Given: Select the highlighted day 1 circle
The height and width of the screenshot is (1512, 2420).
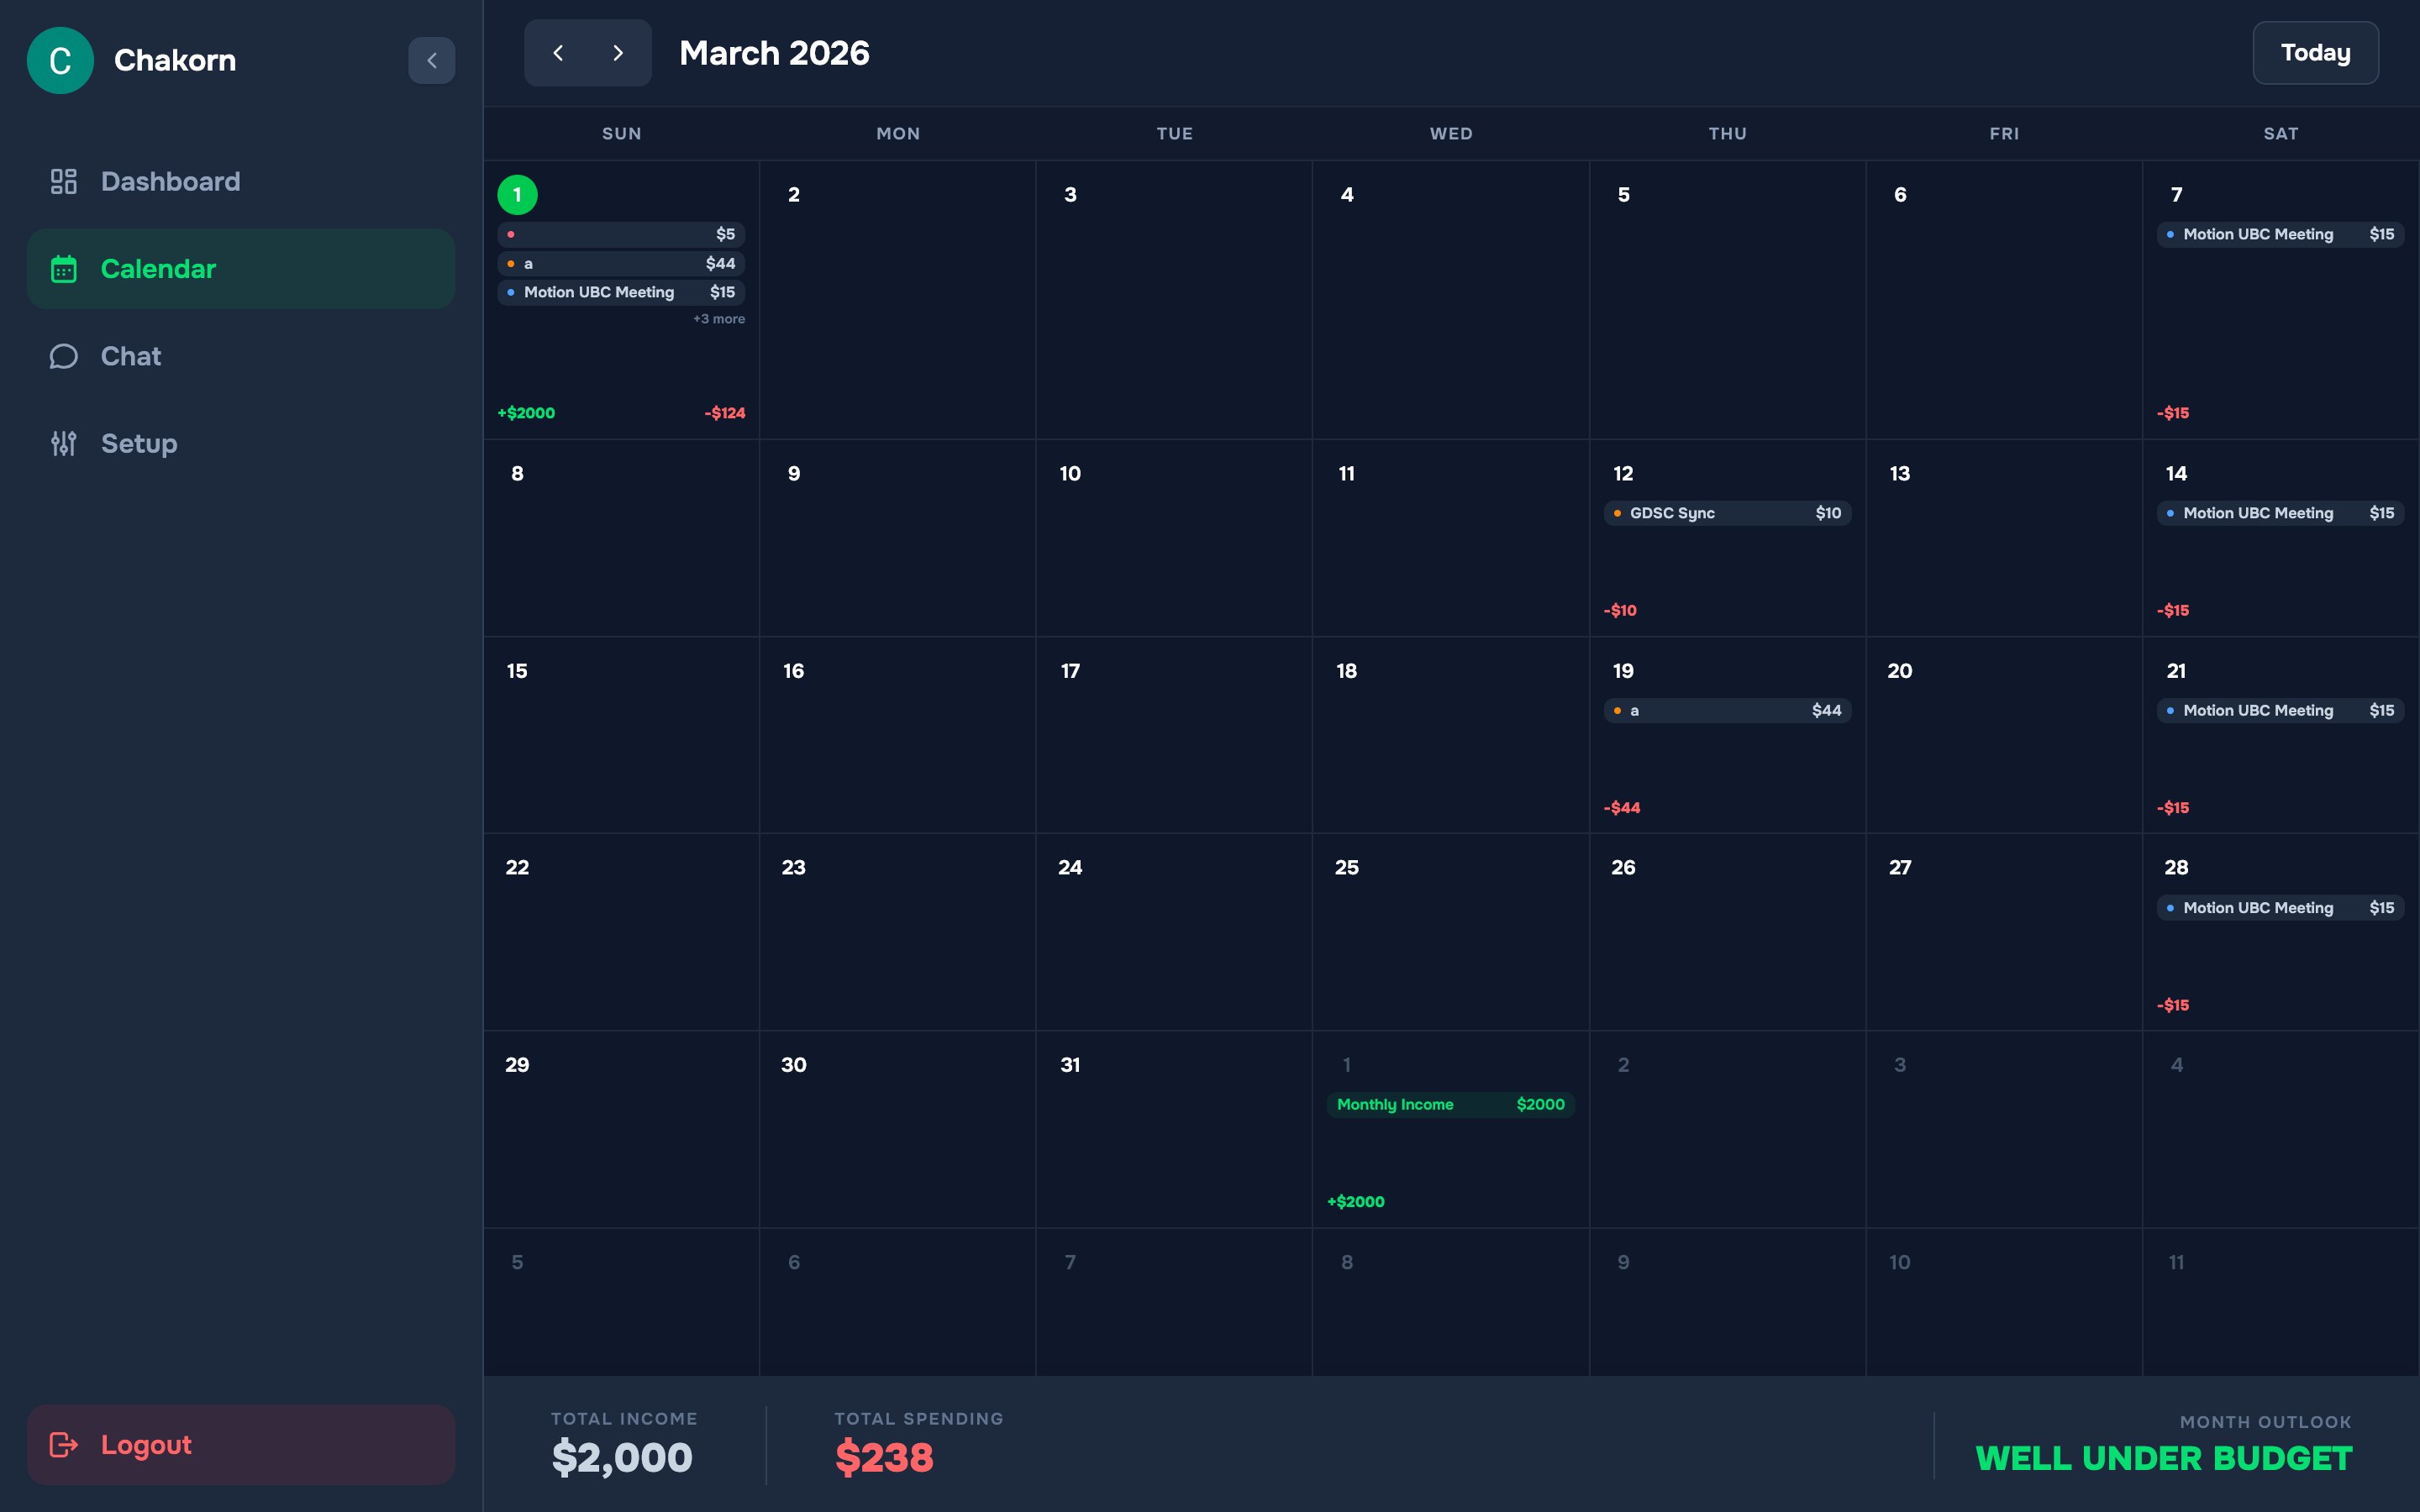Looking at the screenshot, I should click(517, 195).
